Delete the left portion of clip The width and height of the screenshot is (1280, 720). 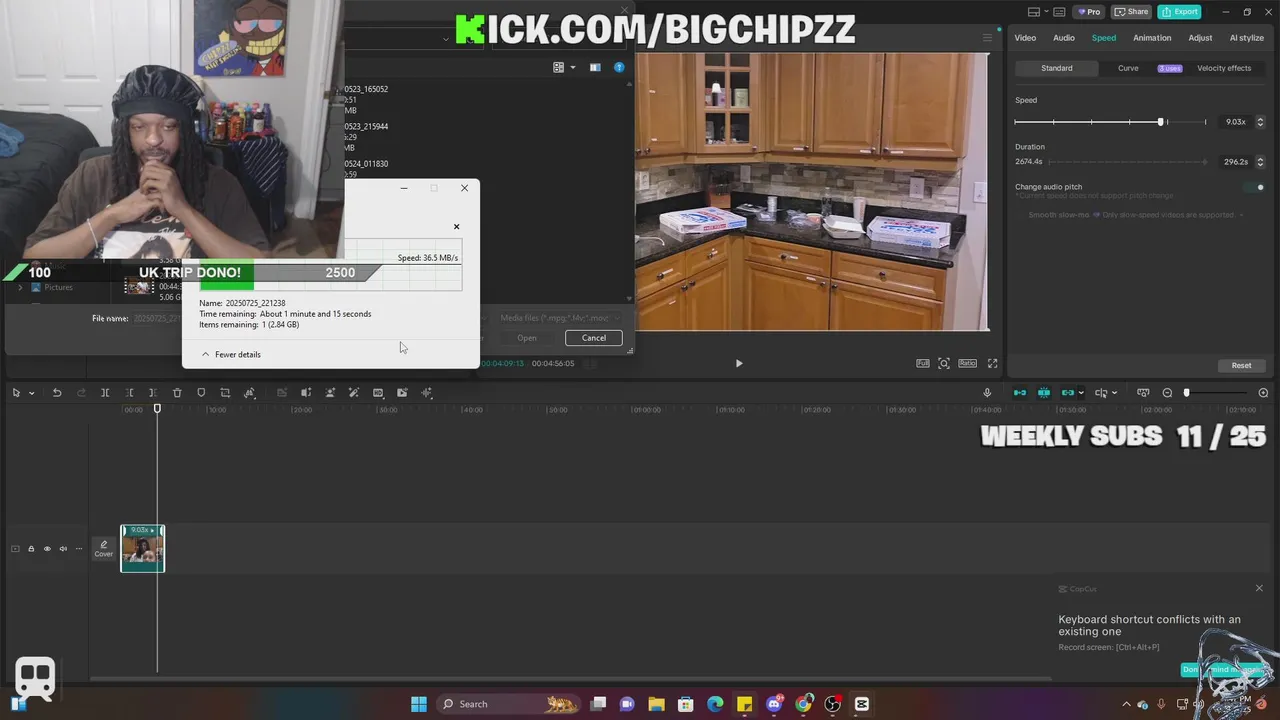pyautogui.click(x=129, y=393)
